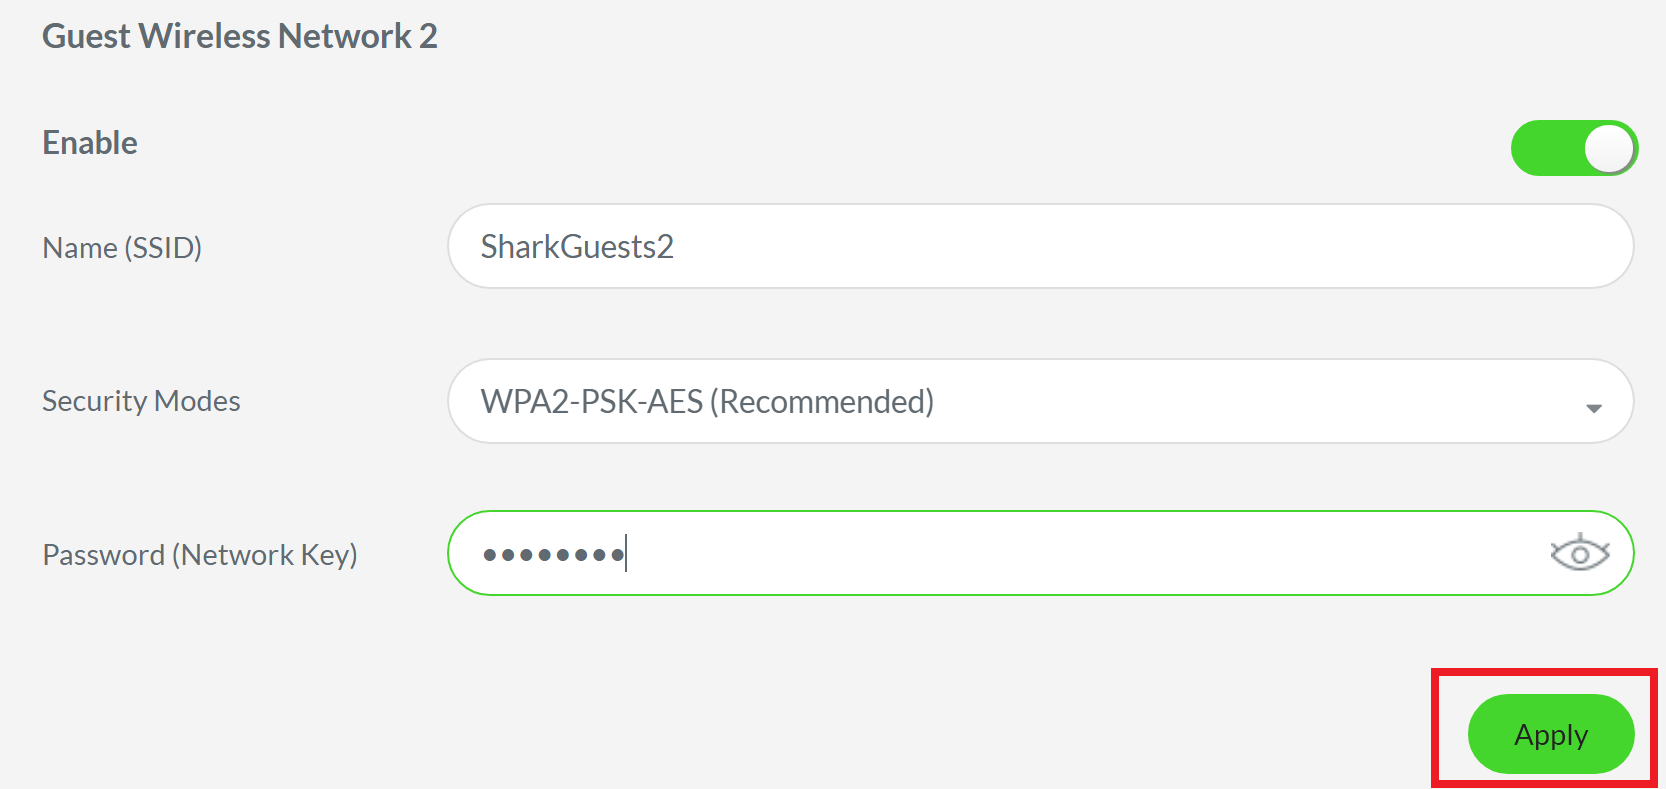Click the highlighted Apply button
Screen dimensions: 1666x789
tap(1550, 733)
